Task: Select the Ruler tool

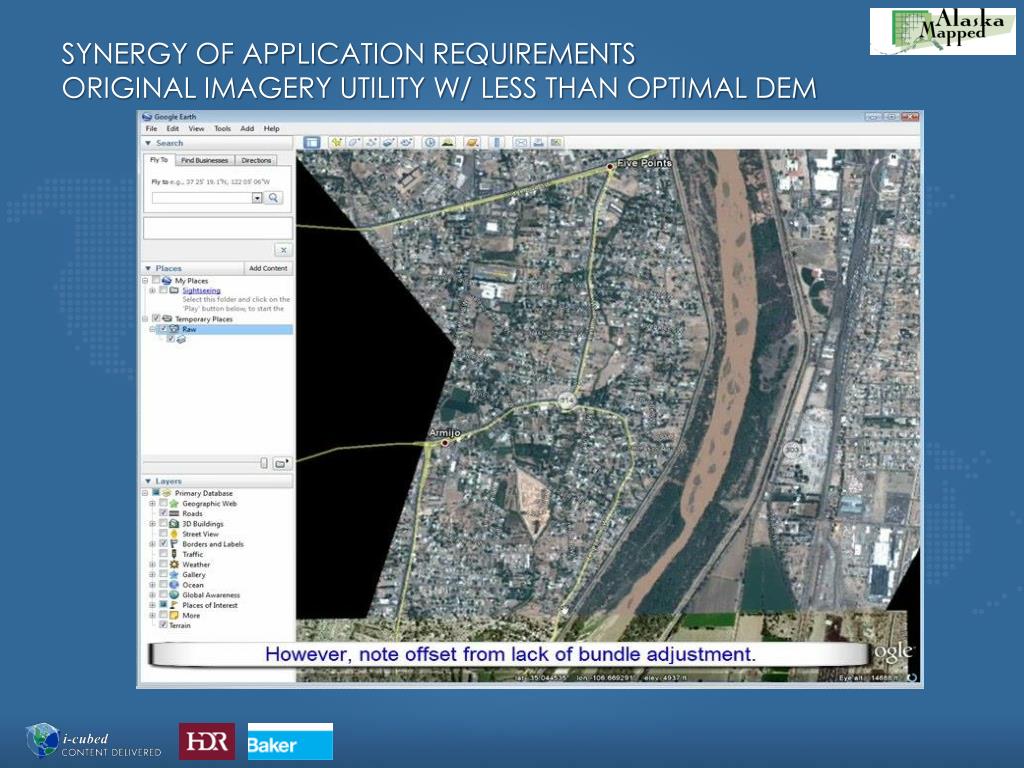Action: click(497, 142)
